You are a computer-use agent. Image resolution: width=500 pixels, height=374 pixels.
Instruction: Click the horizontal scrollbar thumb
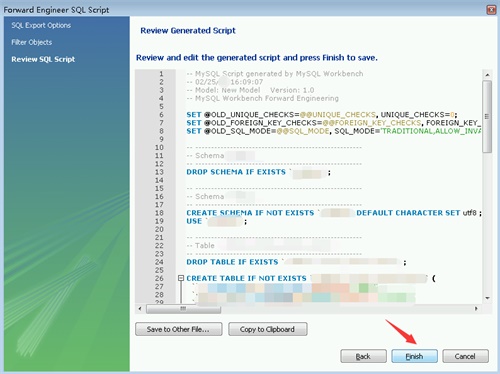tap(183, 309)
